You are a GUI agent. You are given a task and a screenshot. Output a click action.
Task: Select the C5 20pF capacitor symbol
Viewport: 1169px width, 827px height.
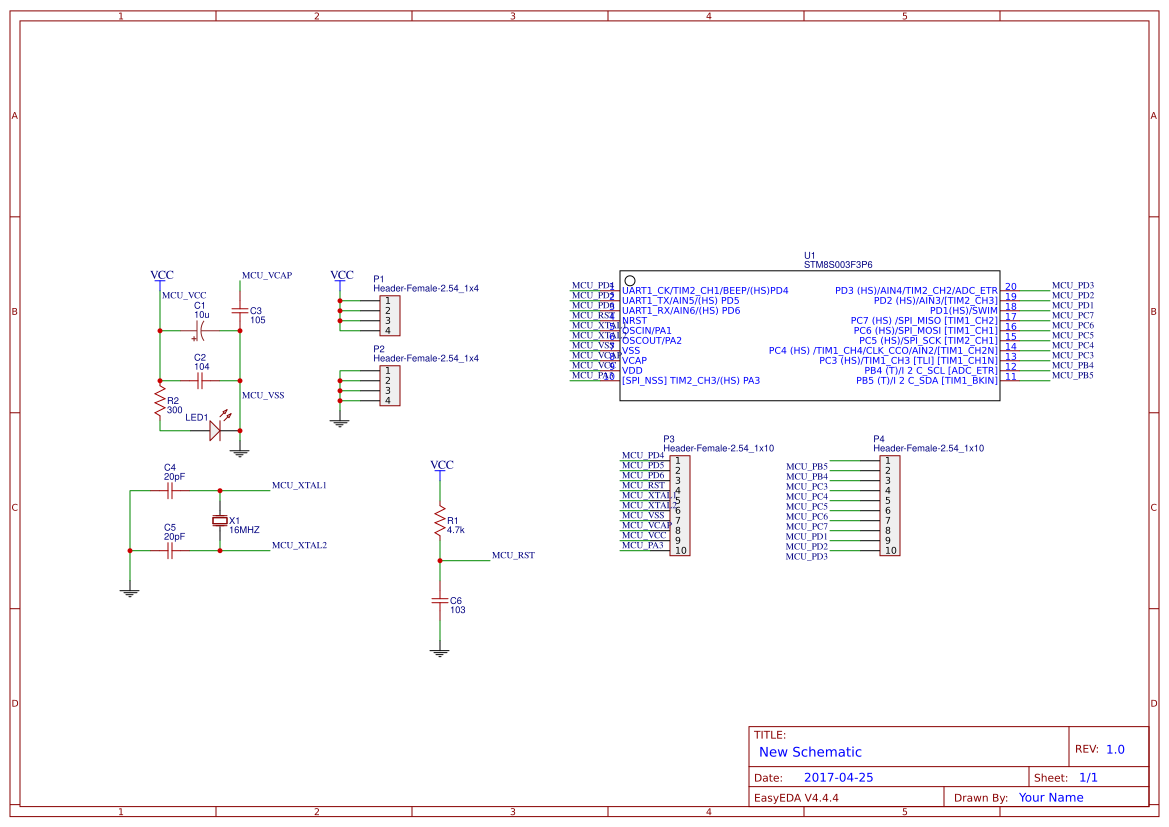coord(170,551)
